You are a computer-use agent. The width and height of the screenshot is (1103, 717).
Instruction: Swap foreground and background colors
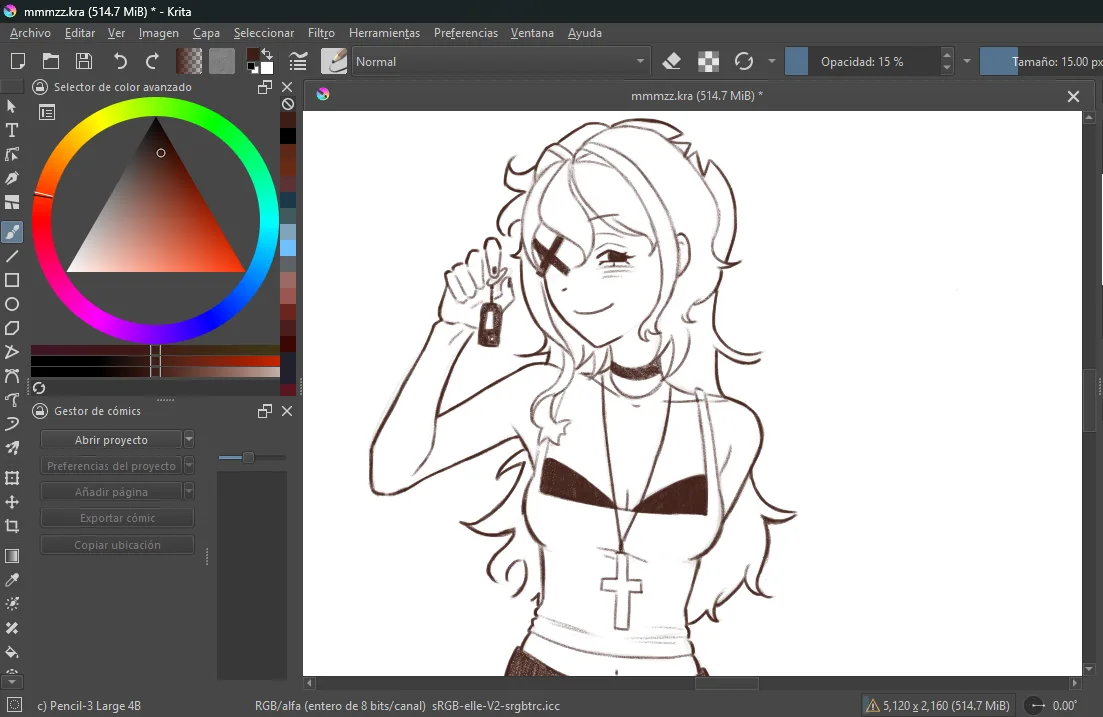click(267, 53)
